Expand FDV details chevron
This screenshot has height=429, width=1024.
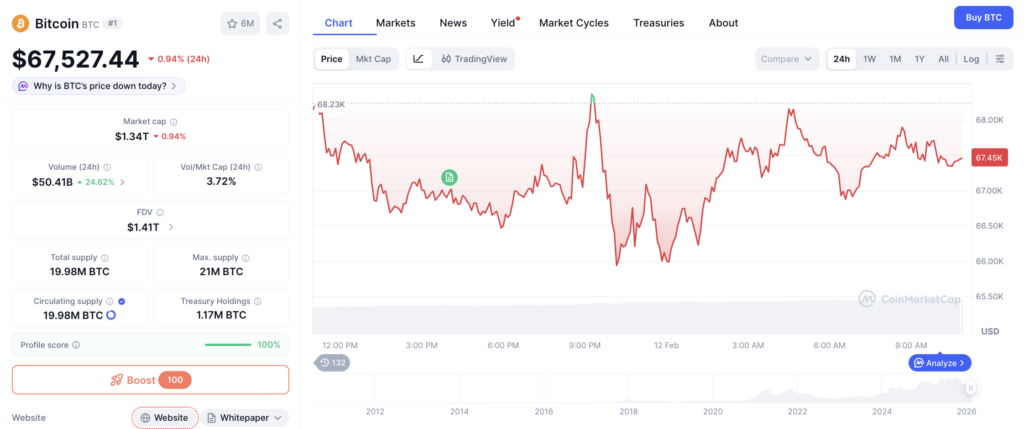pos(171,227)
